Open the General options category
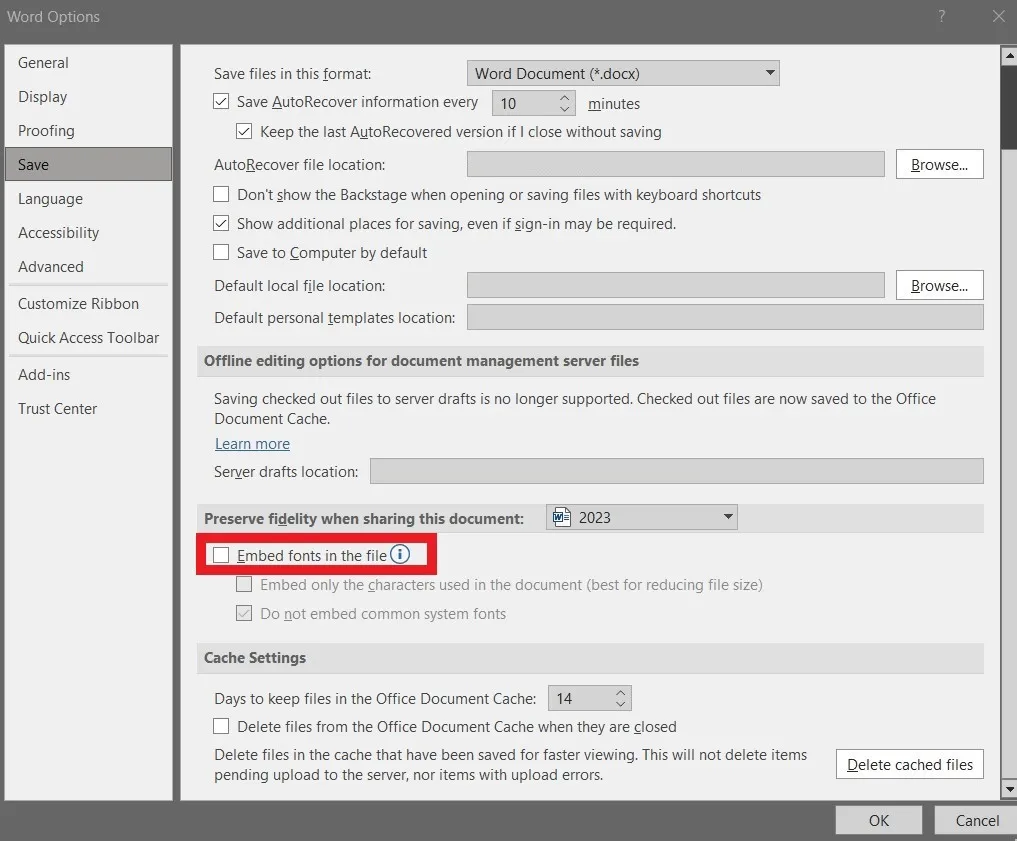 tap(88, 63)
